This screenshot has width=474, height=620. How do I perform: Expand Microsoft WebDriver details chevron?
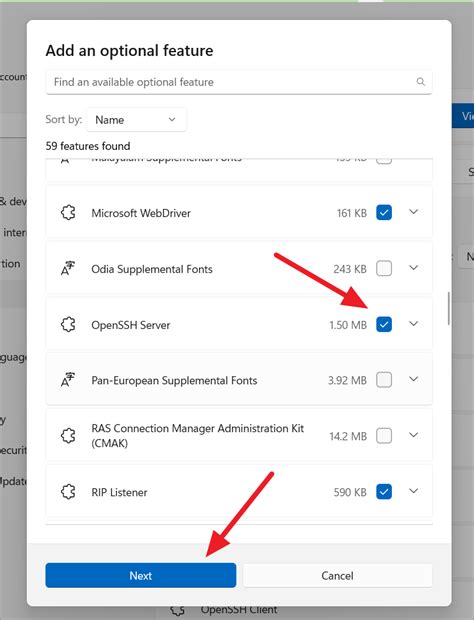coord(414,212)
